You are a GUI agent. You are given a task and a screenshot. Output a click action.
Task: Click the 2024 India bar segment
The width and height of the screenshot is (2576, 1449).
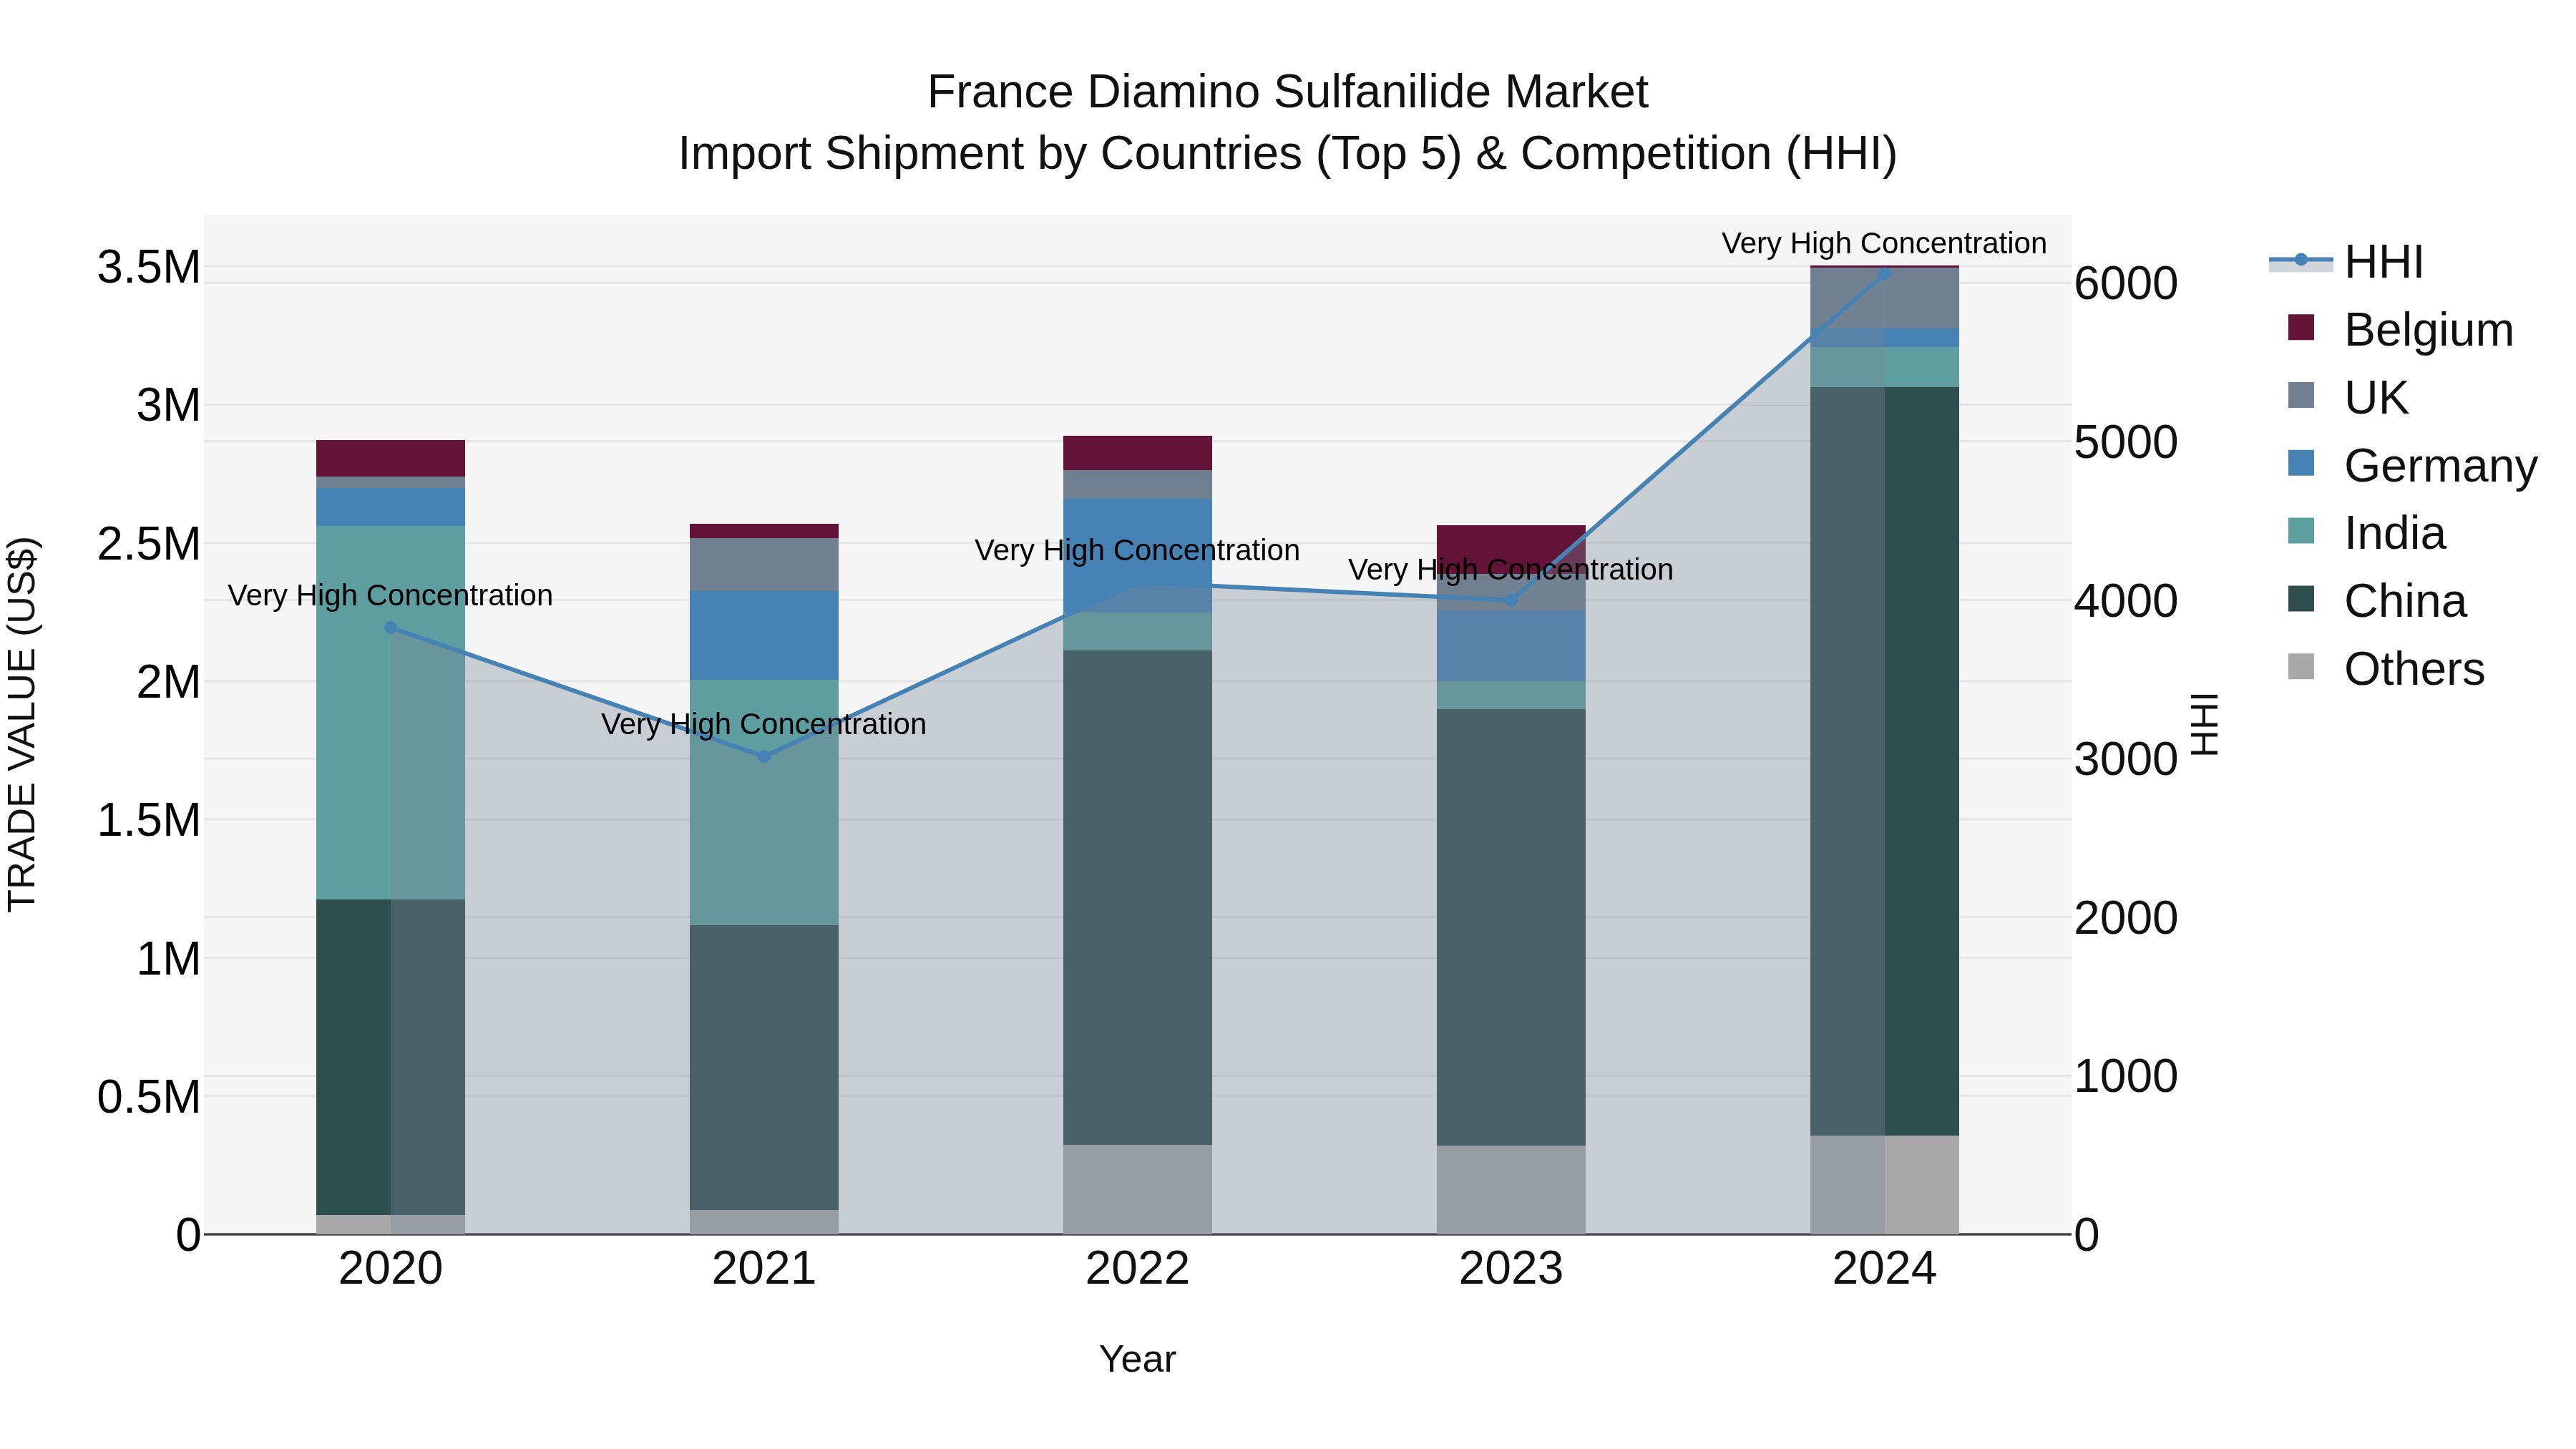click(x=1885, y=367)
